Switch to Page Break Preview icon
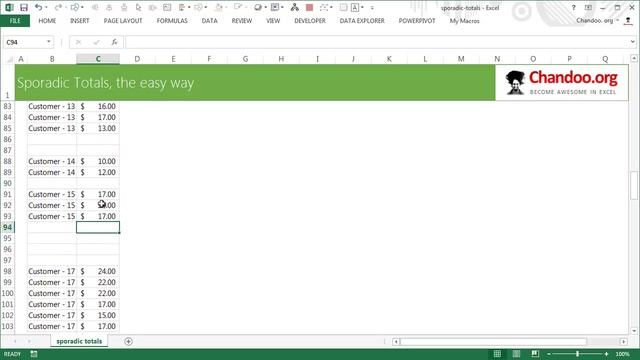 click(x=535, y=354)
